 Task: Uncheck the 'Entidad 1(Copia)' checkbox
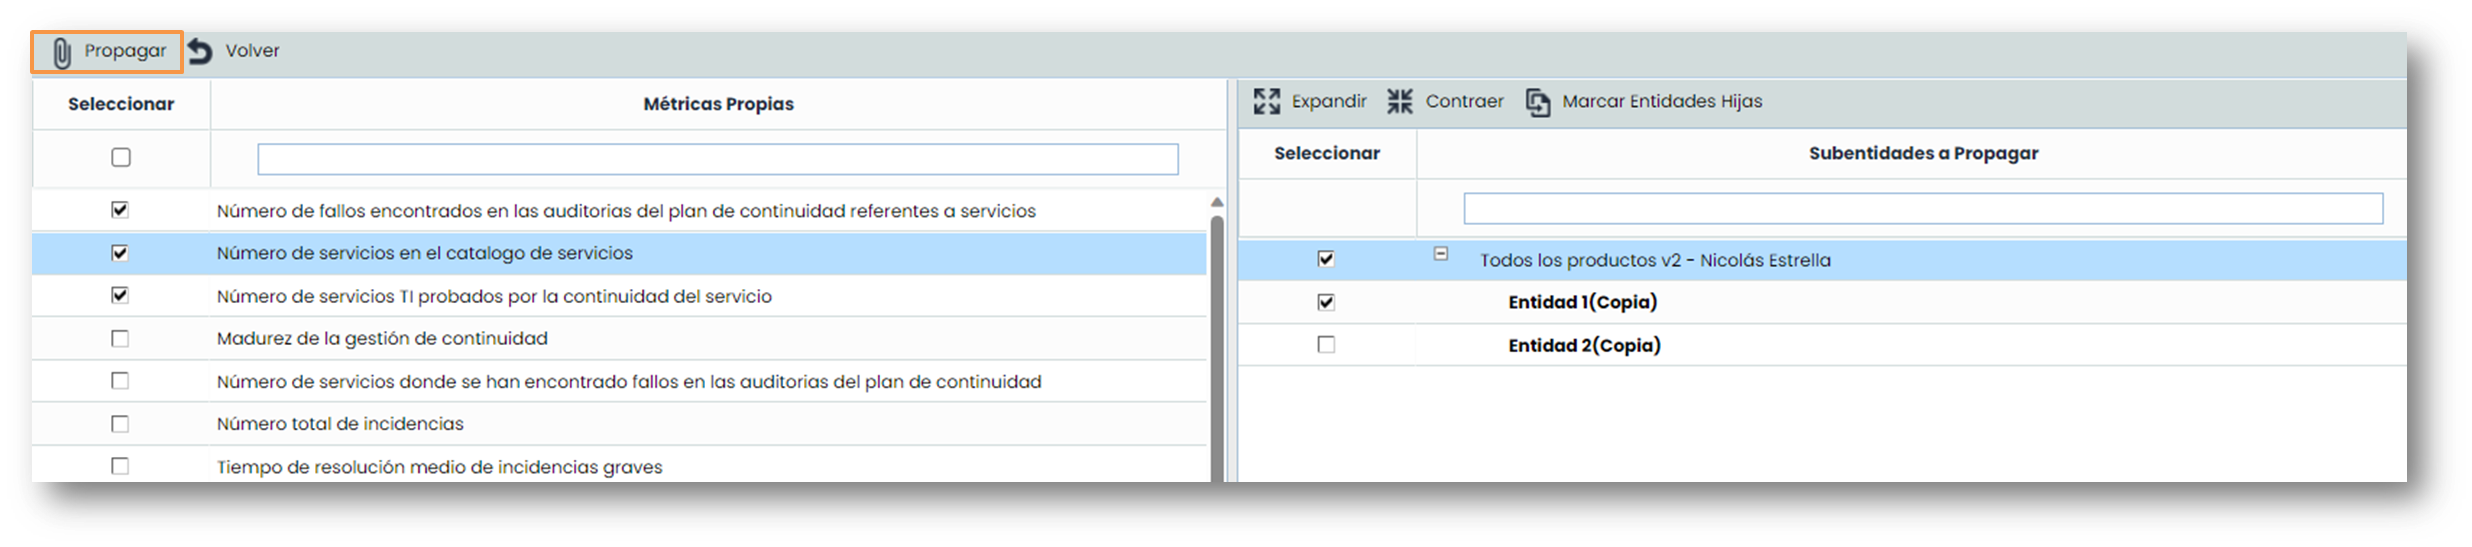[1326, 302]
